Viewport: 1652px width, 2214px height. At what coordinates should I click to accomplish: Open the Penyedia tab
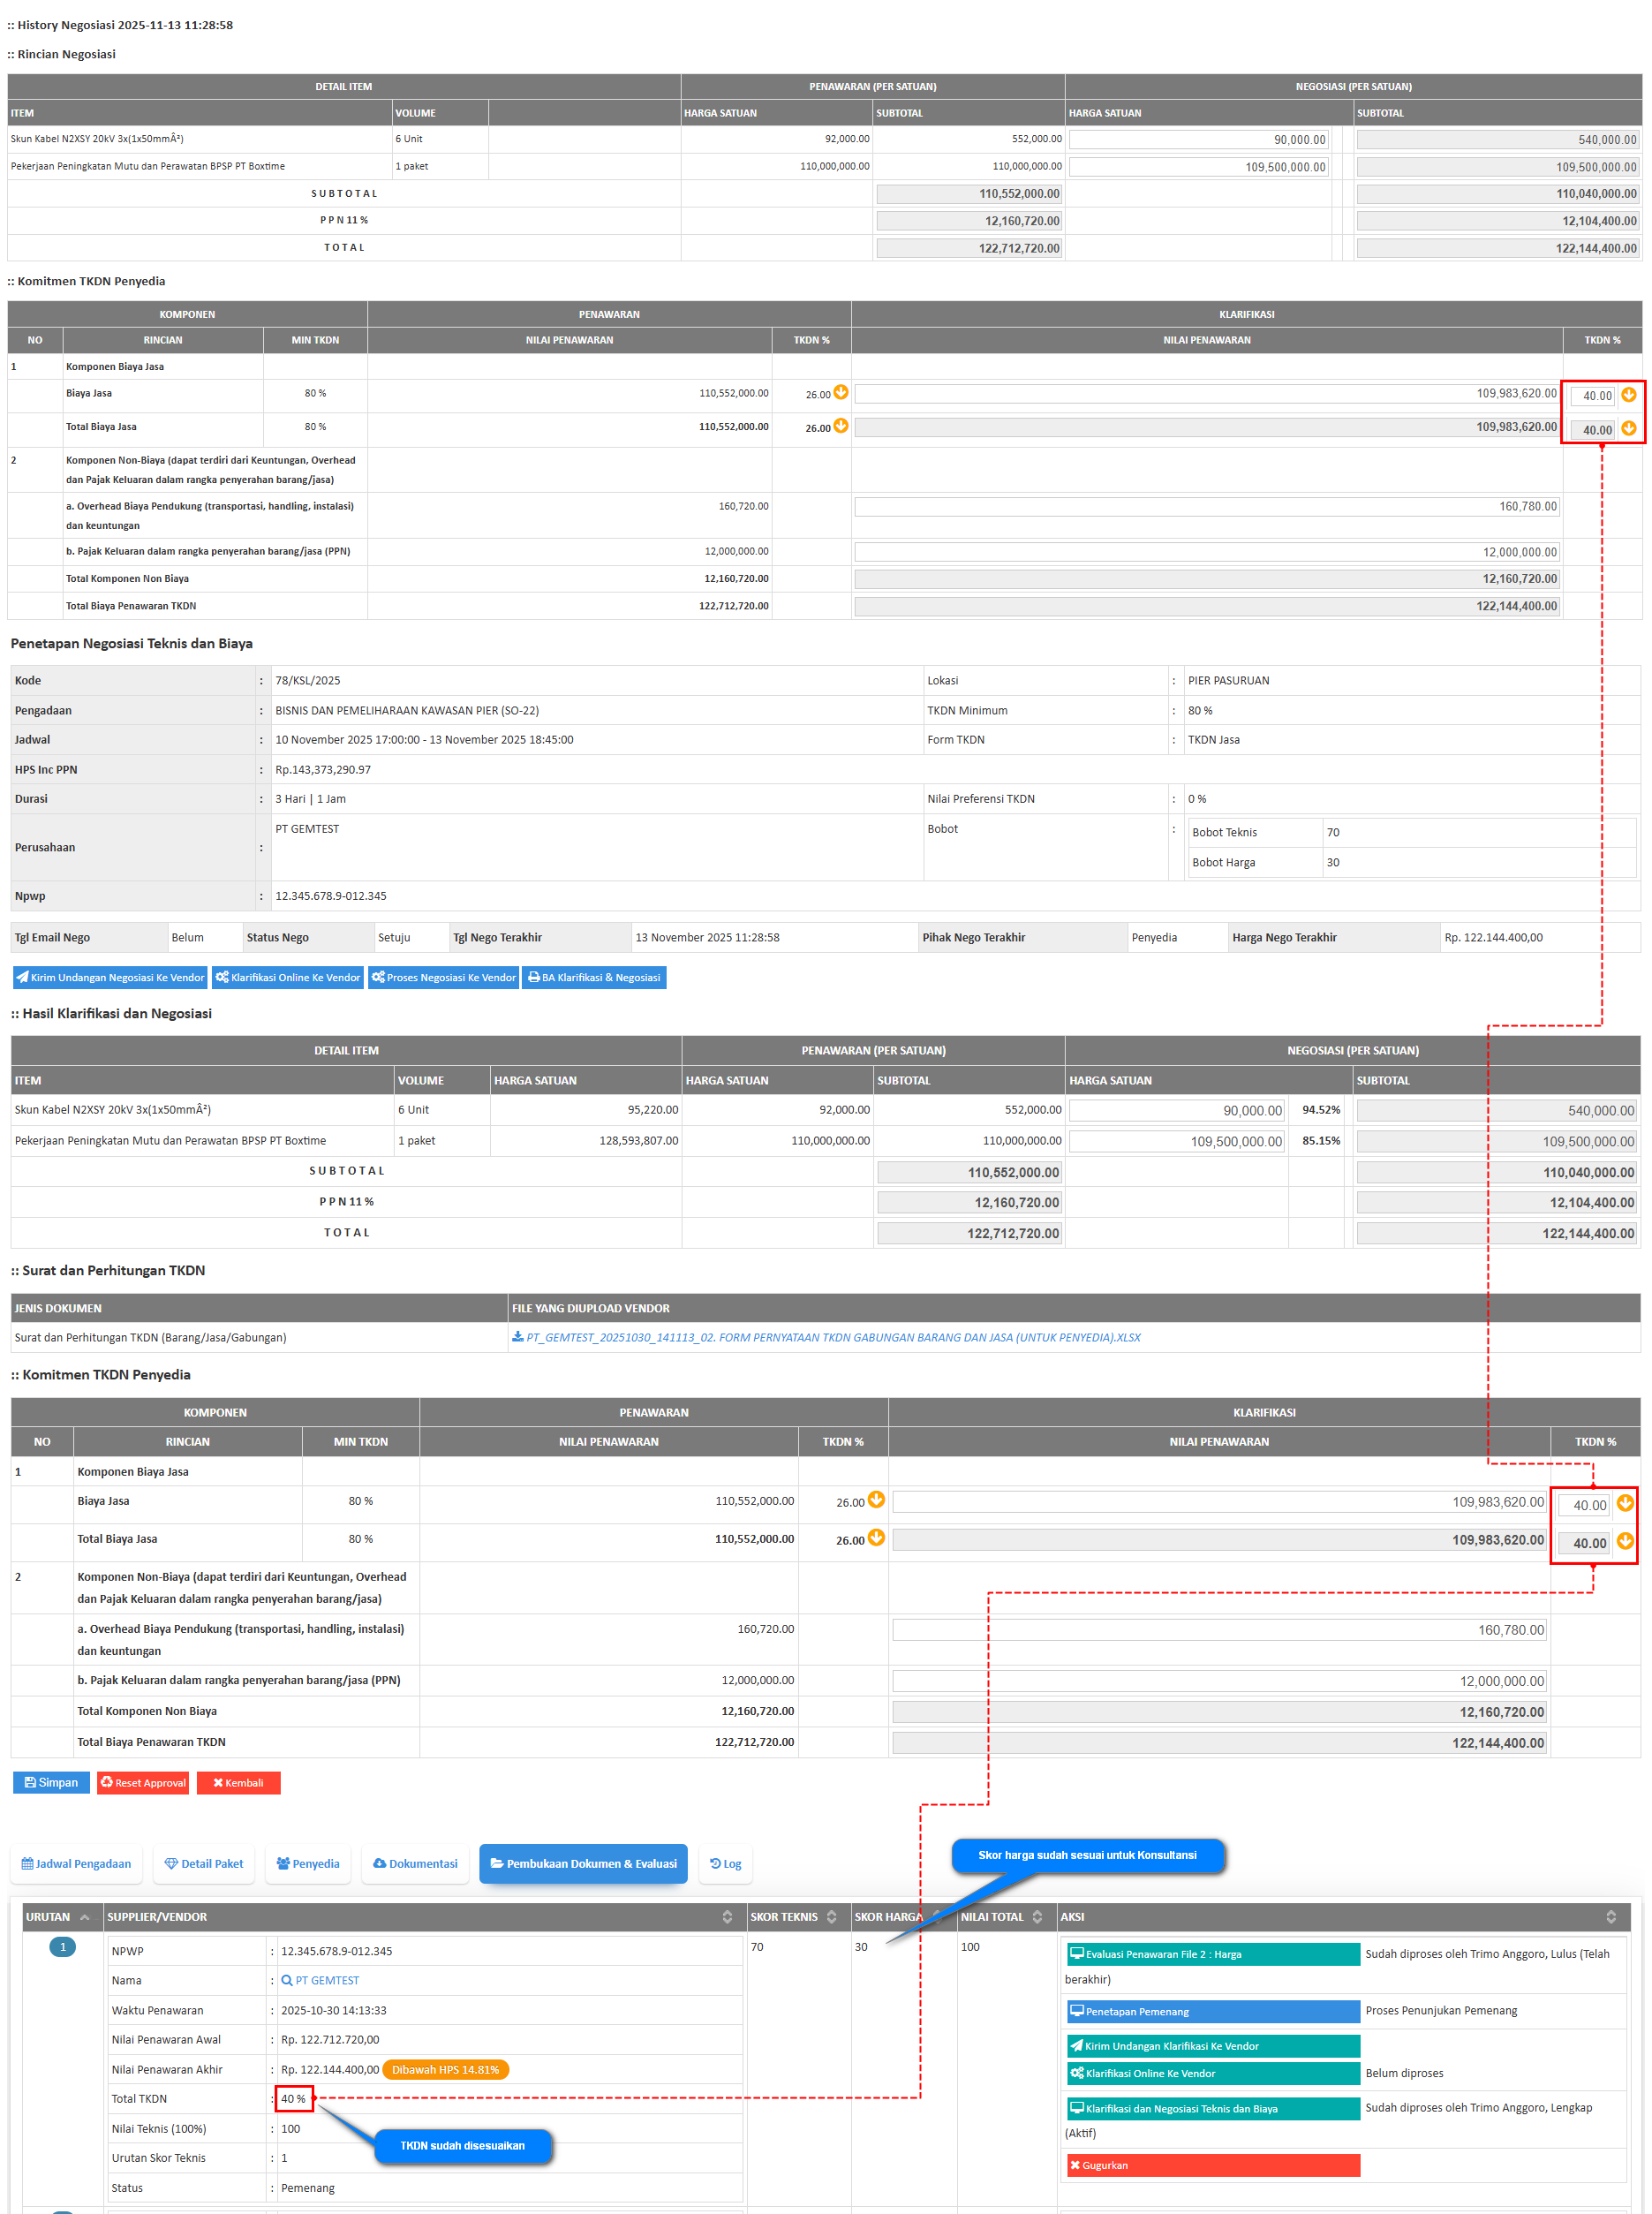(308, 1864)
